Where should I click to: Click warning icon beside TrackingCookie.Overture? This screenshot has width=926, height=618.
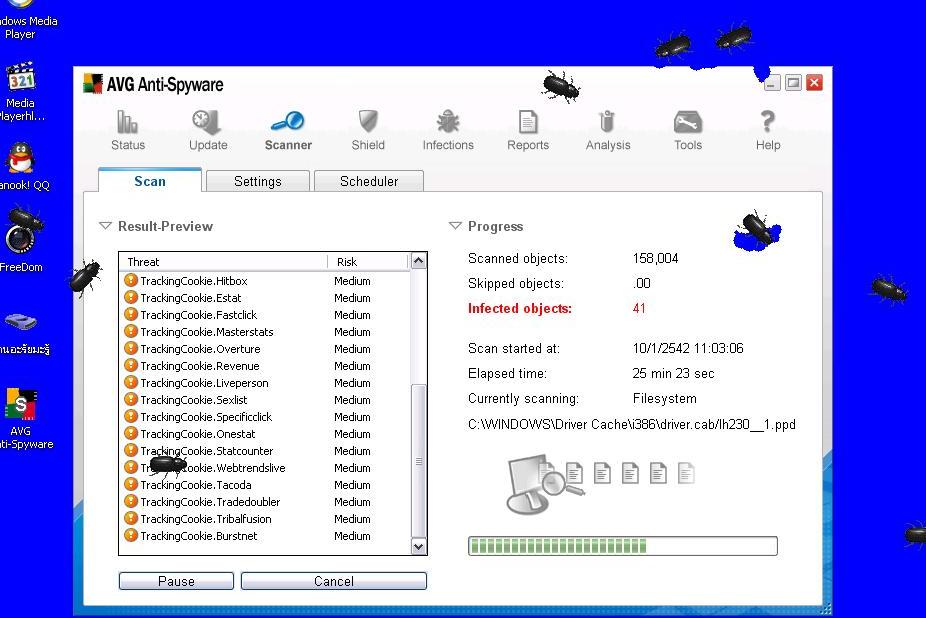[x=131, y=349]
